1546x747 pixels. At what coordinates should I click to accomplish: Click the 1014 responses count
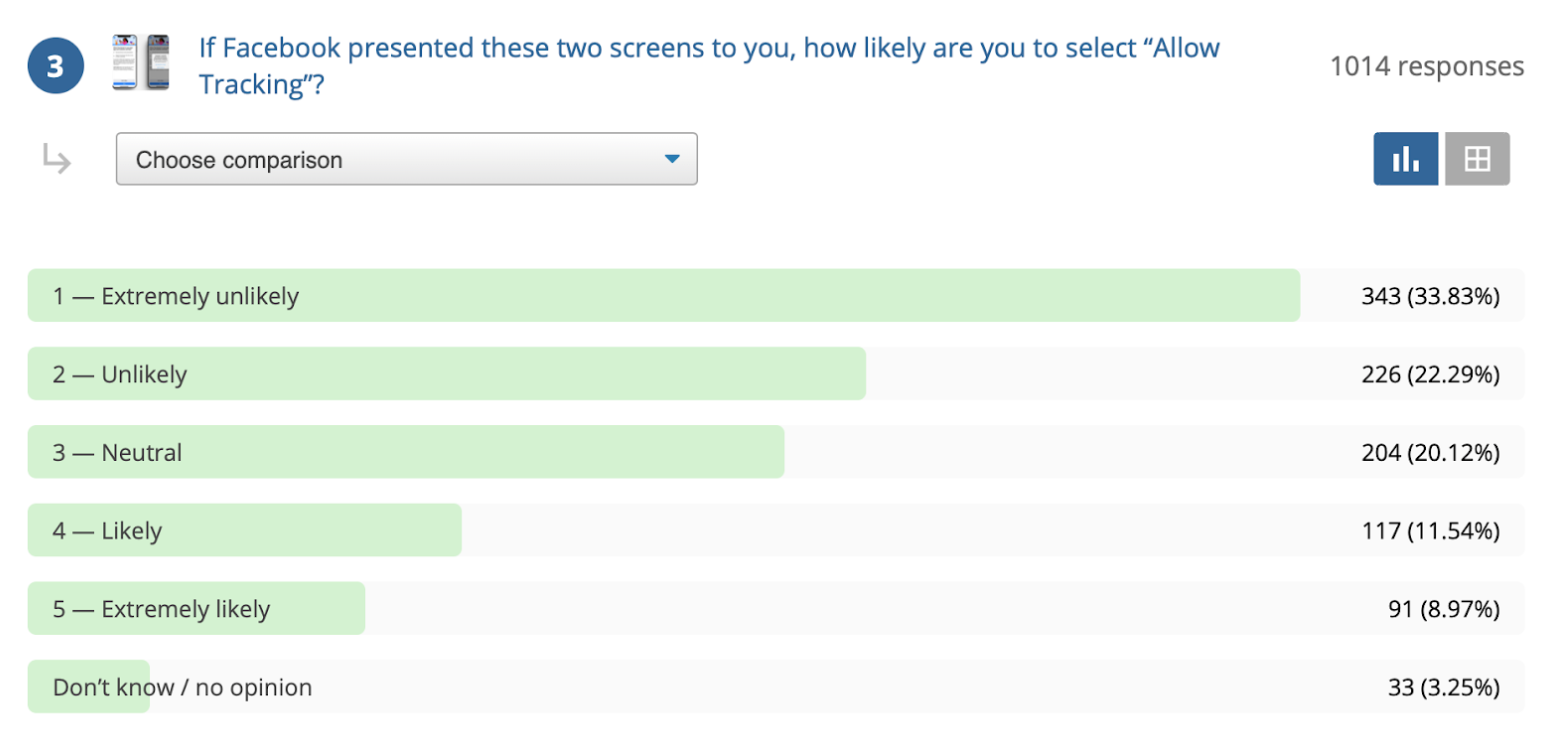[x=1427, y=66]
